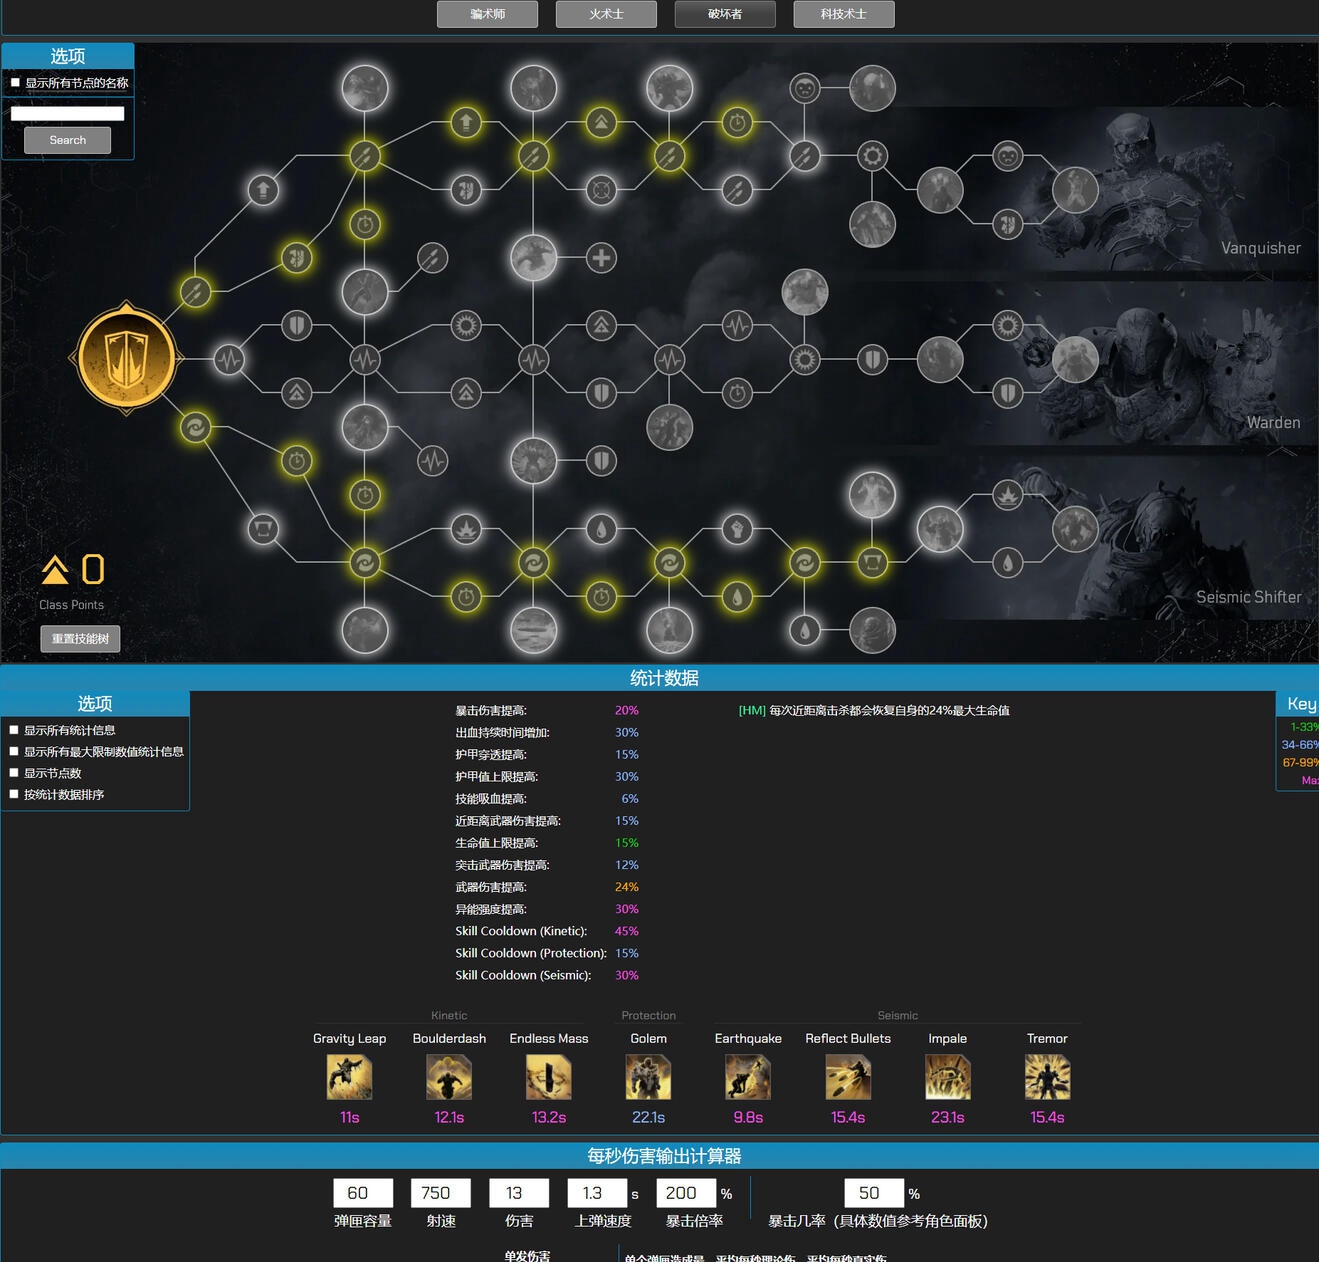Click the 每秒伤害输出计算器 section header
The height and width of the screenshot is (1262, 1319).
(x=660, y=1156)
